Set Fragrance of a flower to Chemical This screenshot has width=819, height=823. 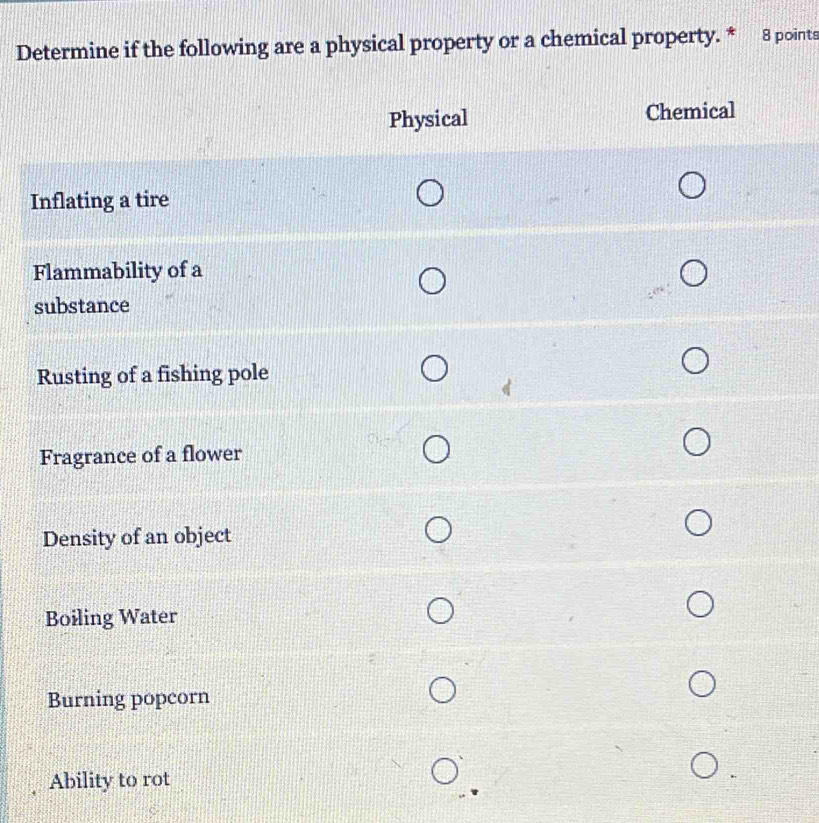(x=697, y=442)
